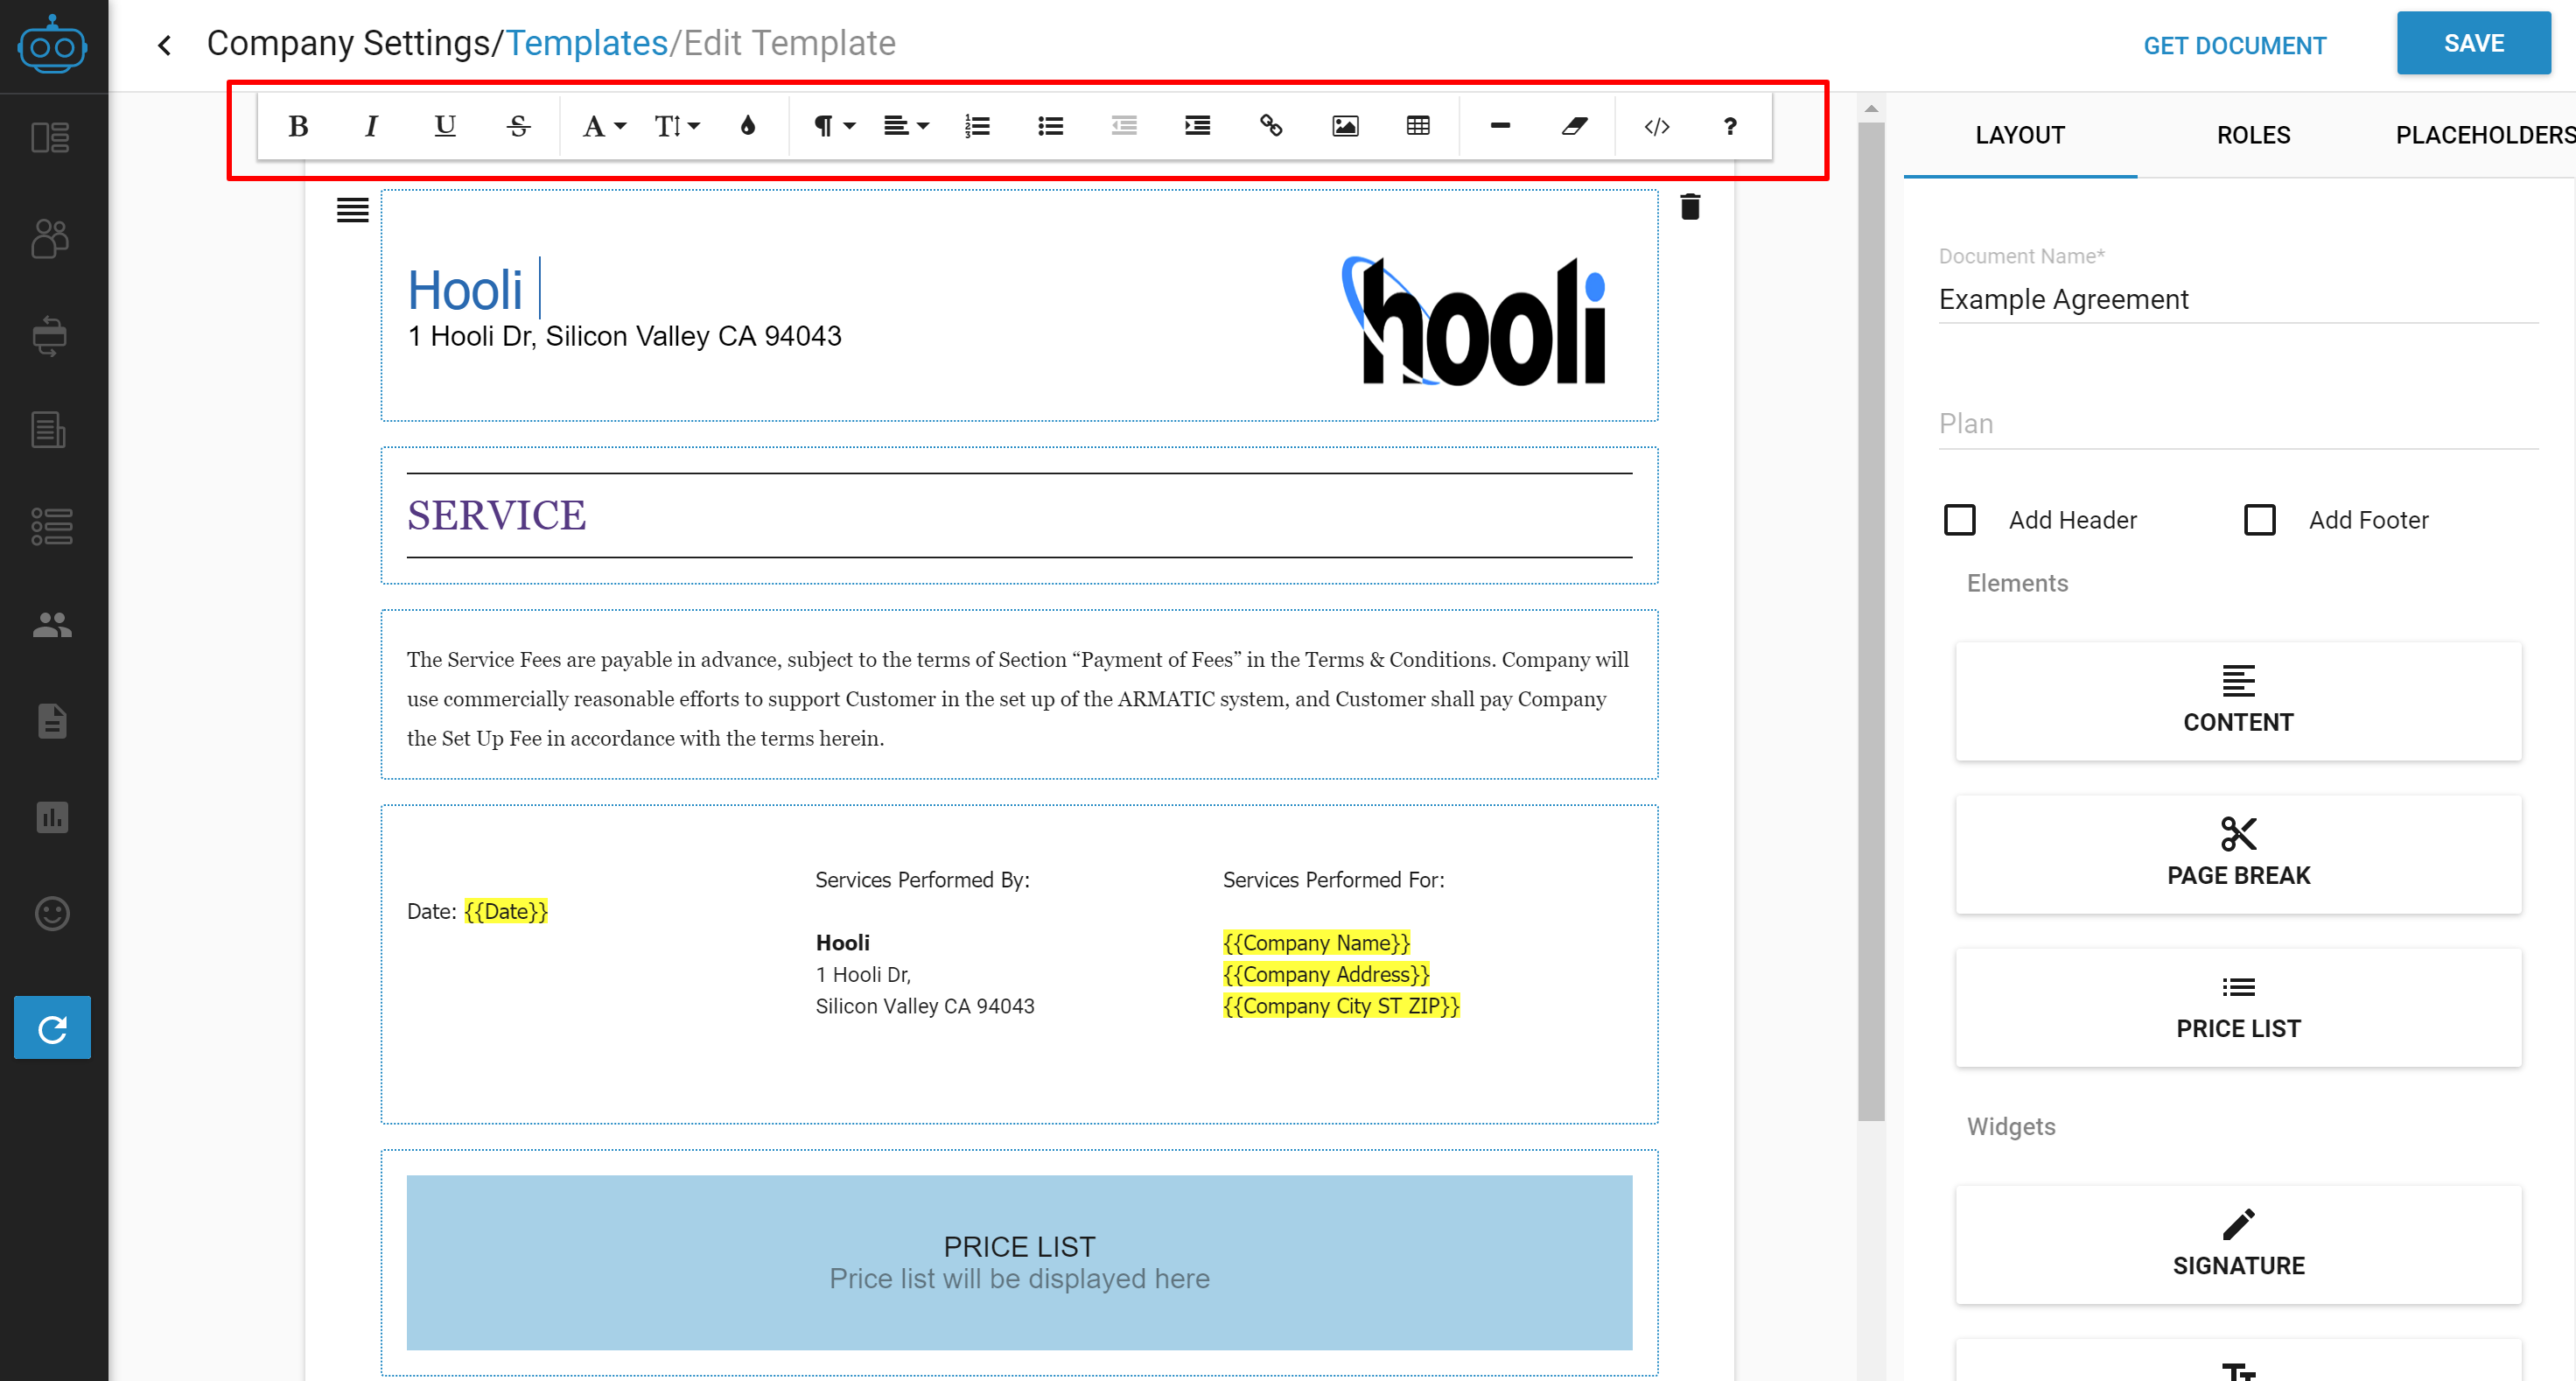
Task: Edit the Document Name field
Action: [2238, 299]
